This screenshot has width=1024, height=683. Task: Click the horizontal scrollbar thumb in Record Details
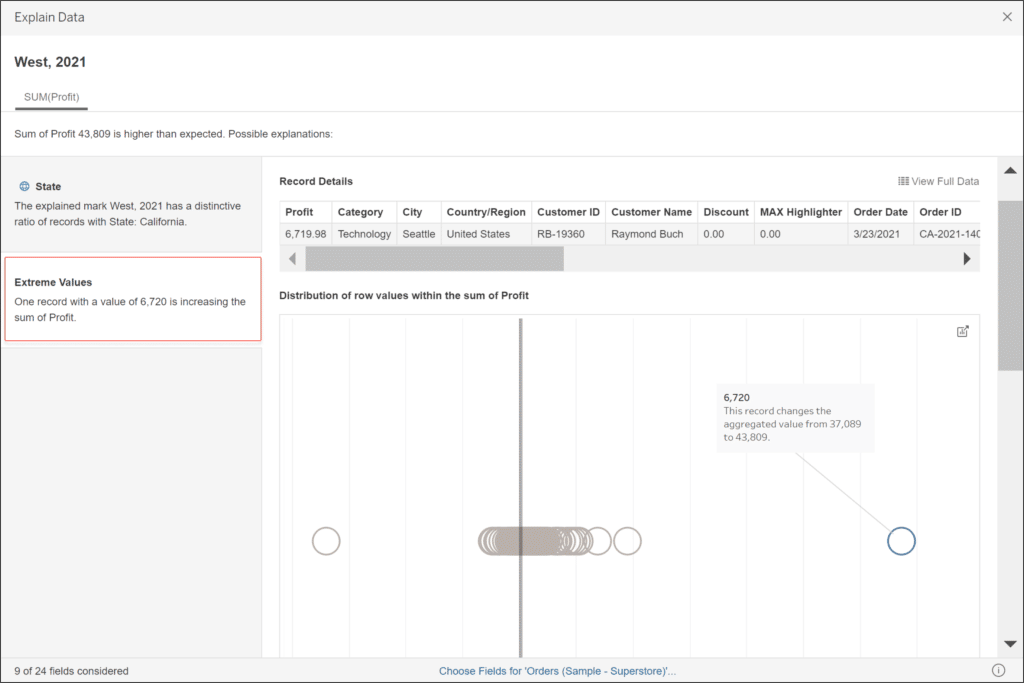434,259
